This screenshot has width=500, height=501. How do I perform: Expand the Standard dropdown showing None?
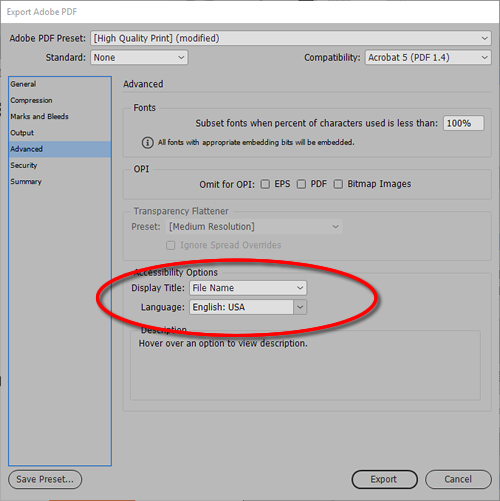click(139, 57)
